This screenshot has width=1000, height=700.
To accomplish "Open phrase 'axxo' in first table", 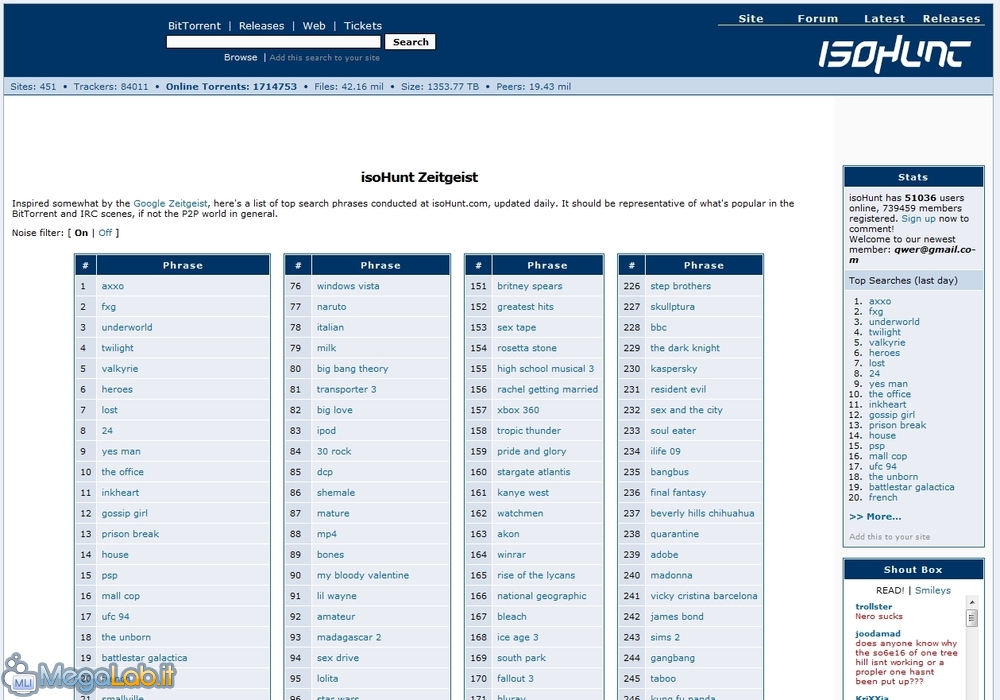I will [113, 286].
